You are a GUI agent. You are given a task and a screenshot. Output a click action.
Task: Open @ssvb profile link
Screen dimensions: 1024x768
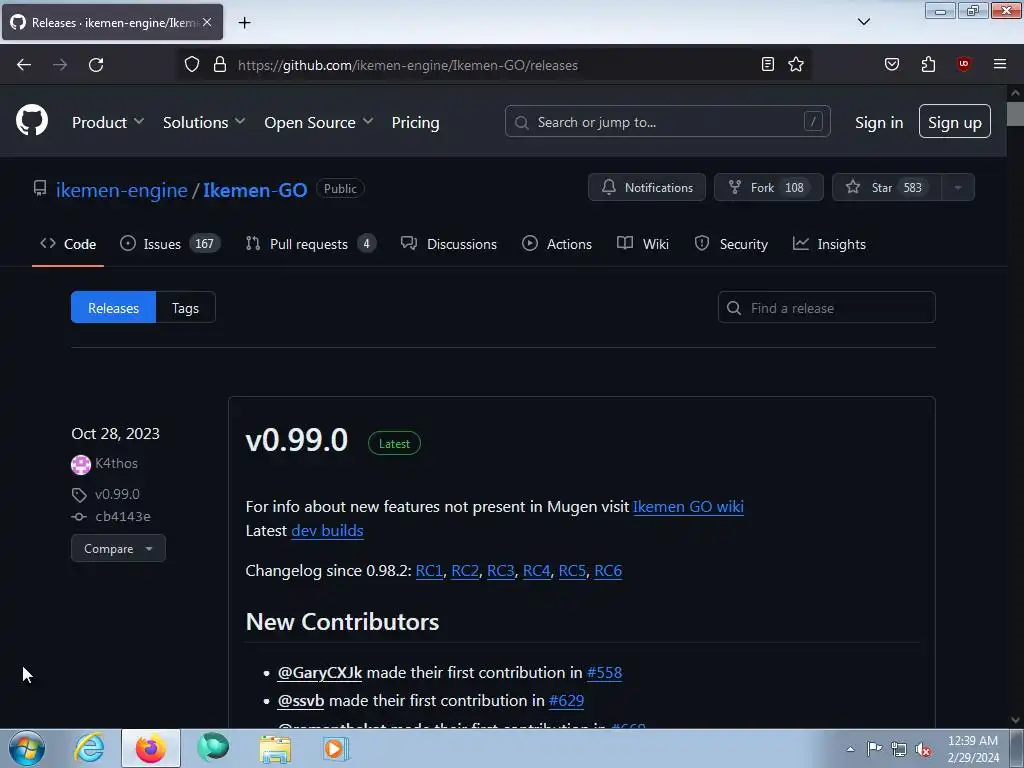pos(300,701)
